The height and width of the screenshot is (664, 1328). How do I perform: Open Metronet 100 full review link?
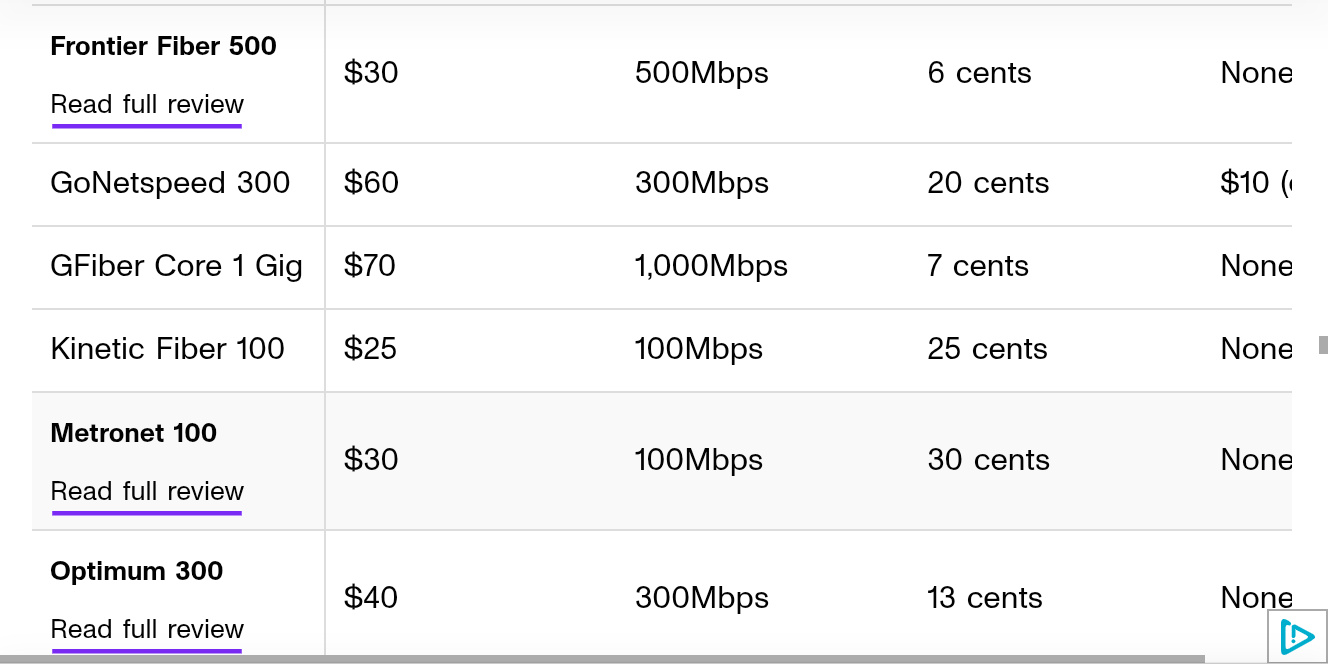(147, 492)
